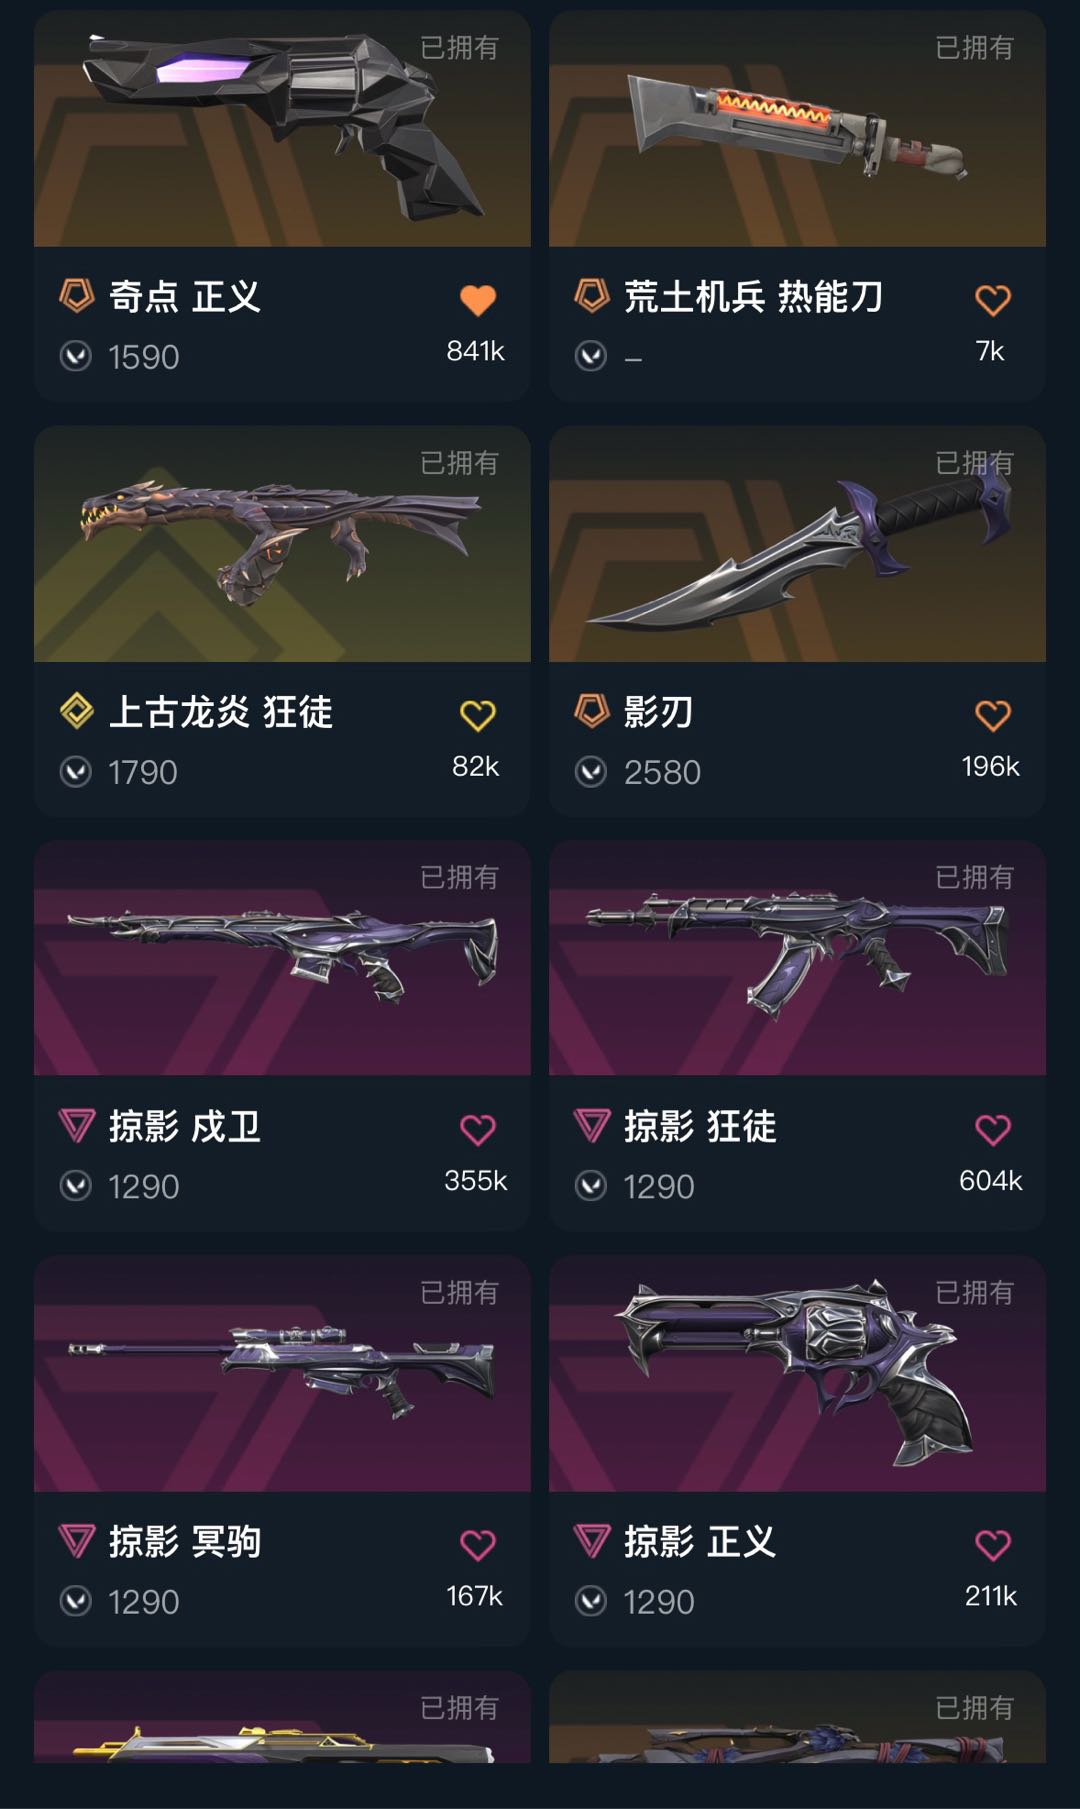
Task: Click the 掠影 狂徒 name label
Action: click(700, 1127)
